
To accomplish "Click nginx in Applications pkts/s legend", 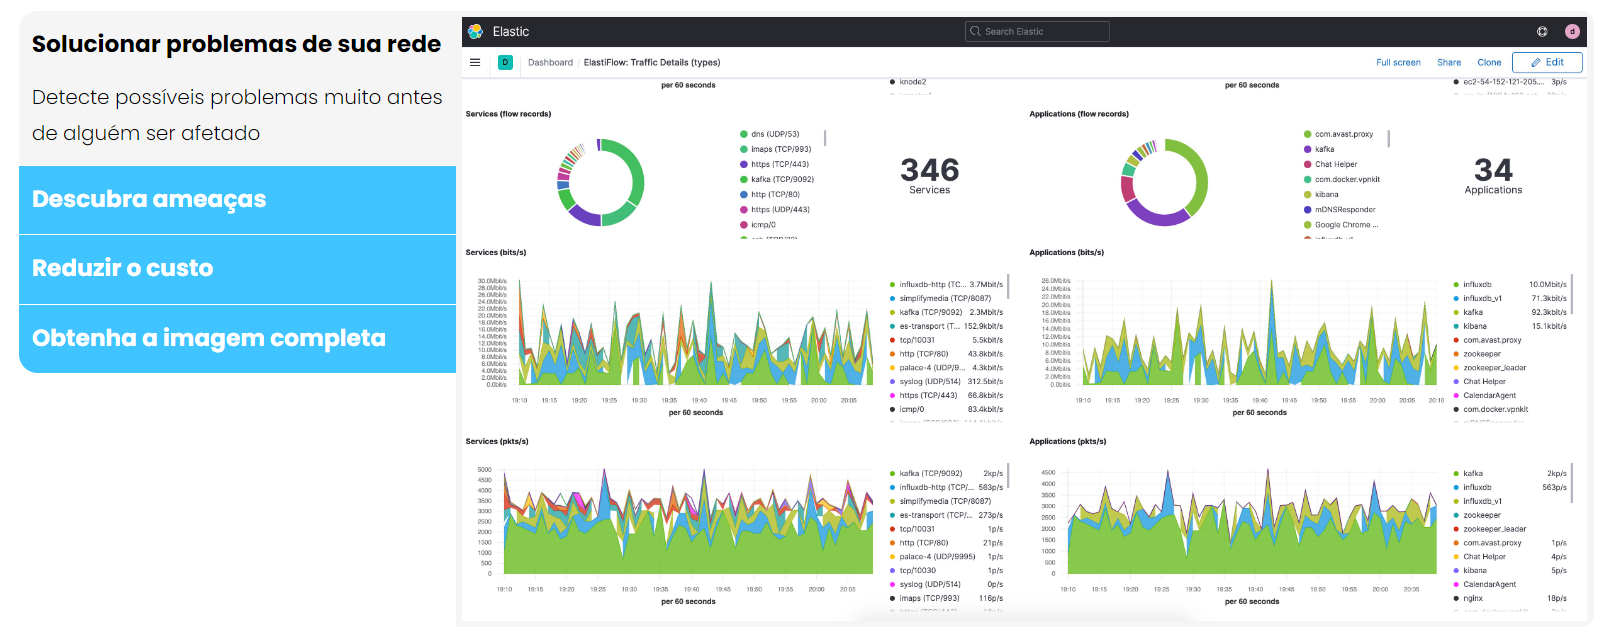I will (x=1510, y=598).
